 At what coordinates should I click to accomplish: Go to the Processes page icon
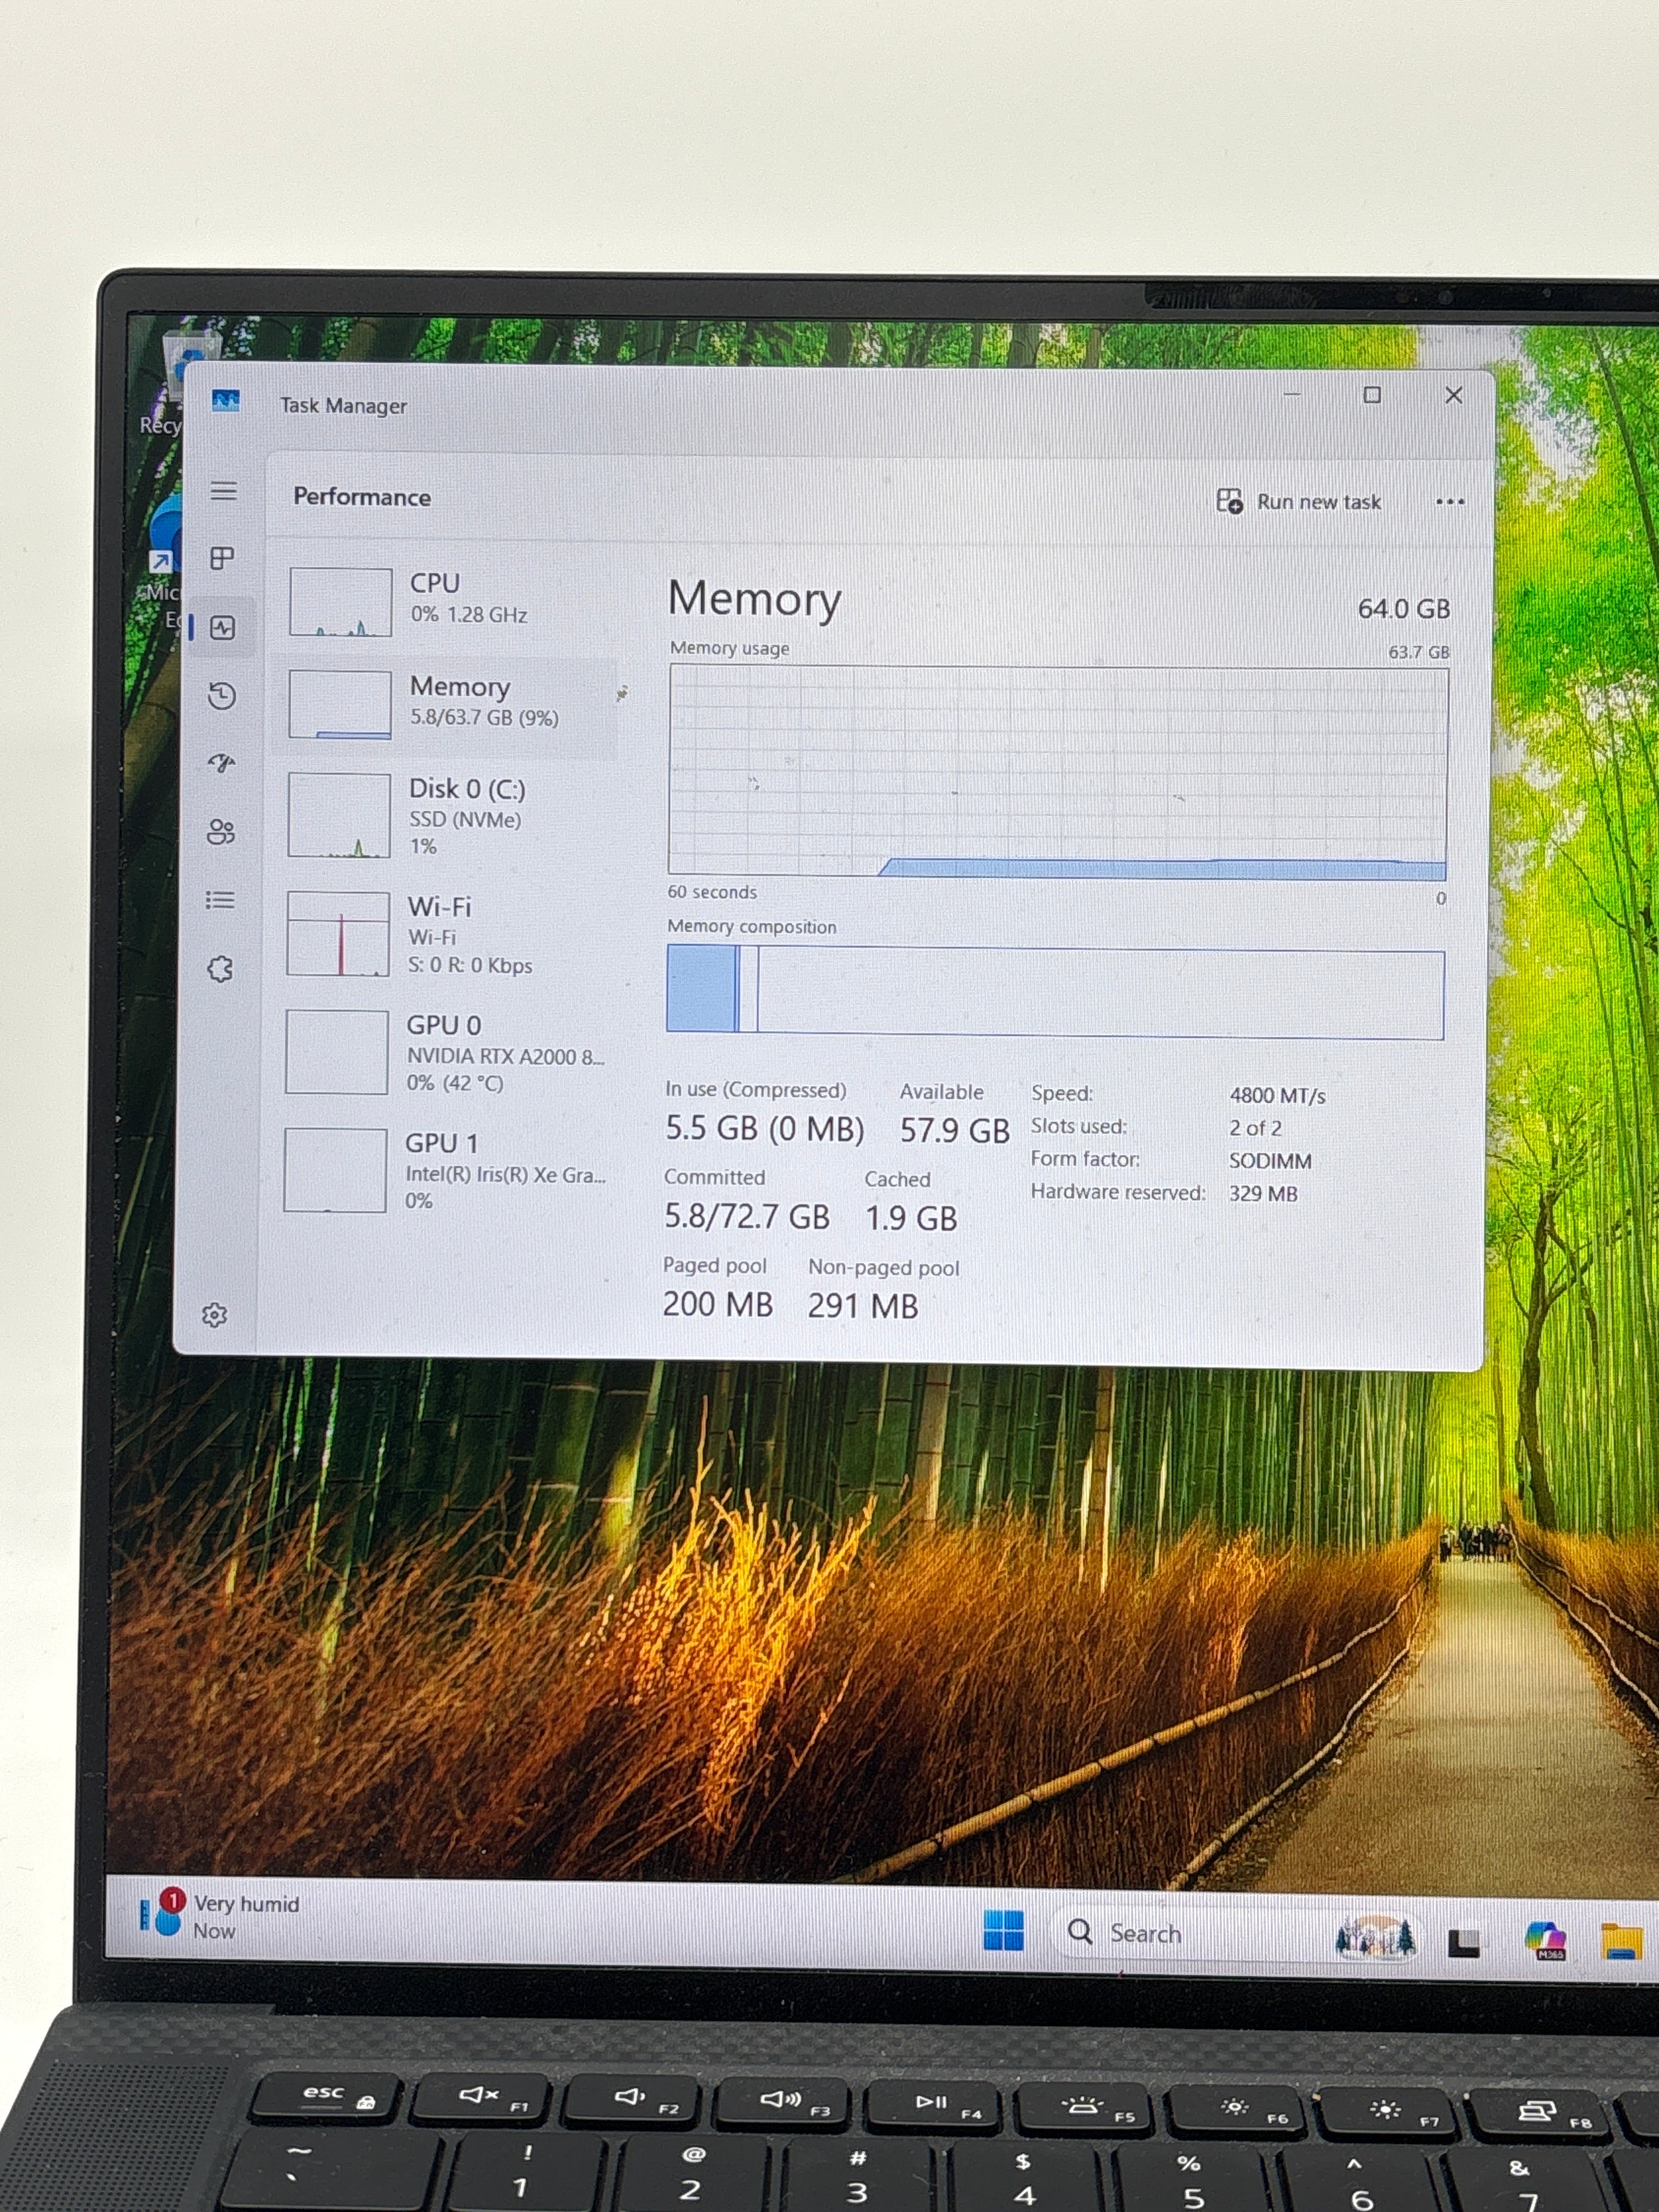(x=222, y=558)
